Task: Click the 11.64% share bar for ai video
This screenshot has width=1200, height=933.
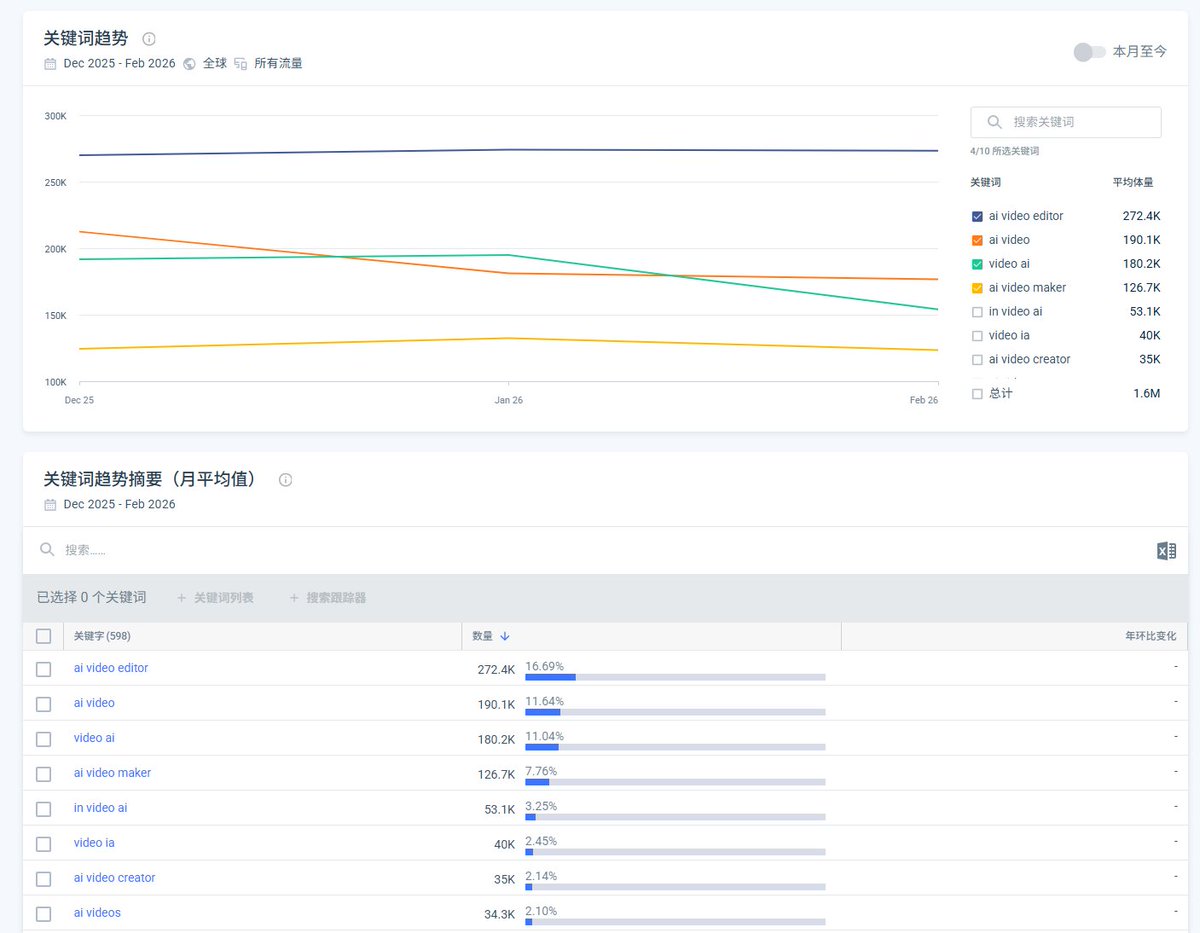Action: (675, 712)
